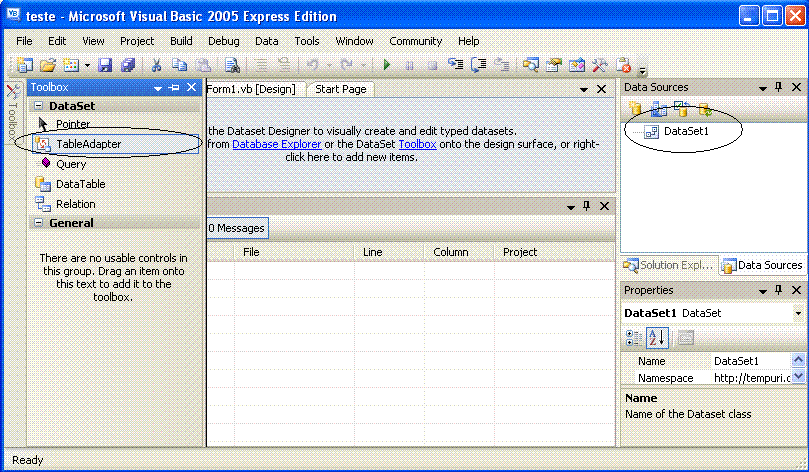809x472 pixels.
Task: Switch to the Solution Explorer panel tab
Action: (x=669, y=265)
